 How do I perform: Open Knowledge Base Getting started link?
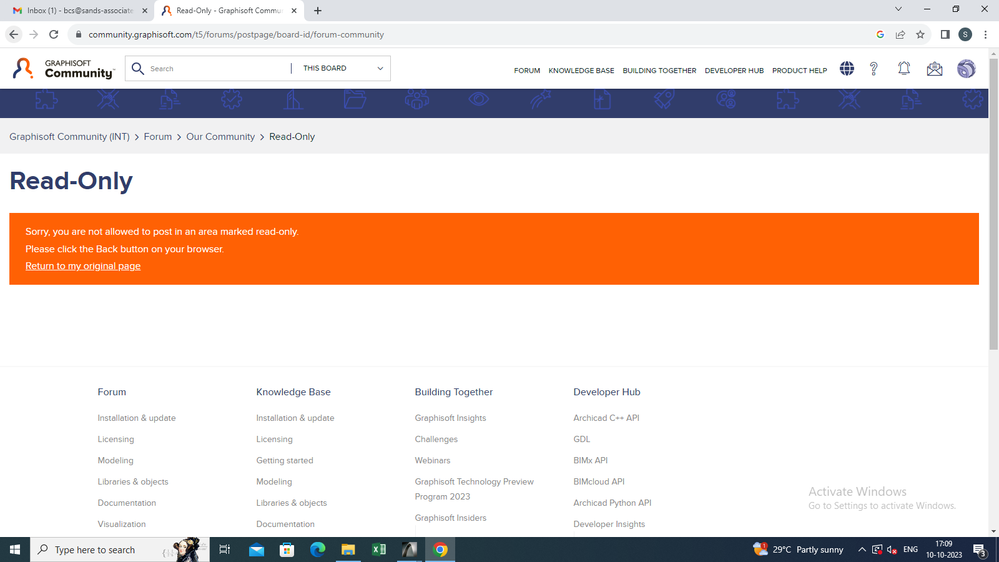tap(284, 460)
